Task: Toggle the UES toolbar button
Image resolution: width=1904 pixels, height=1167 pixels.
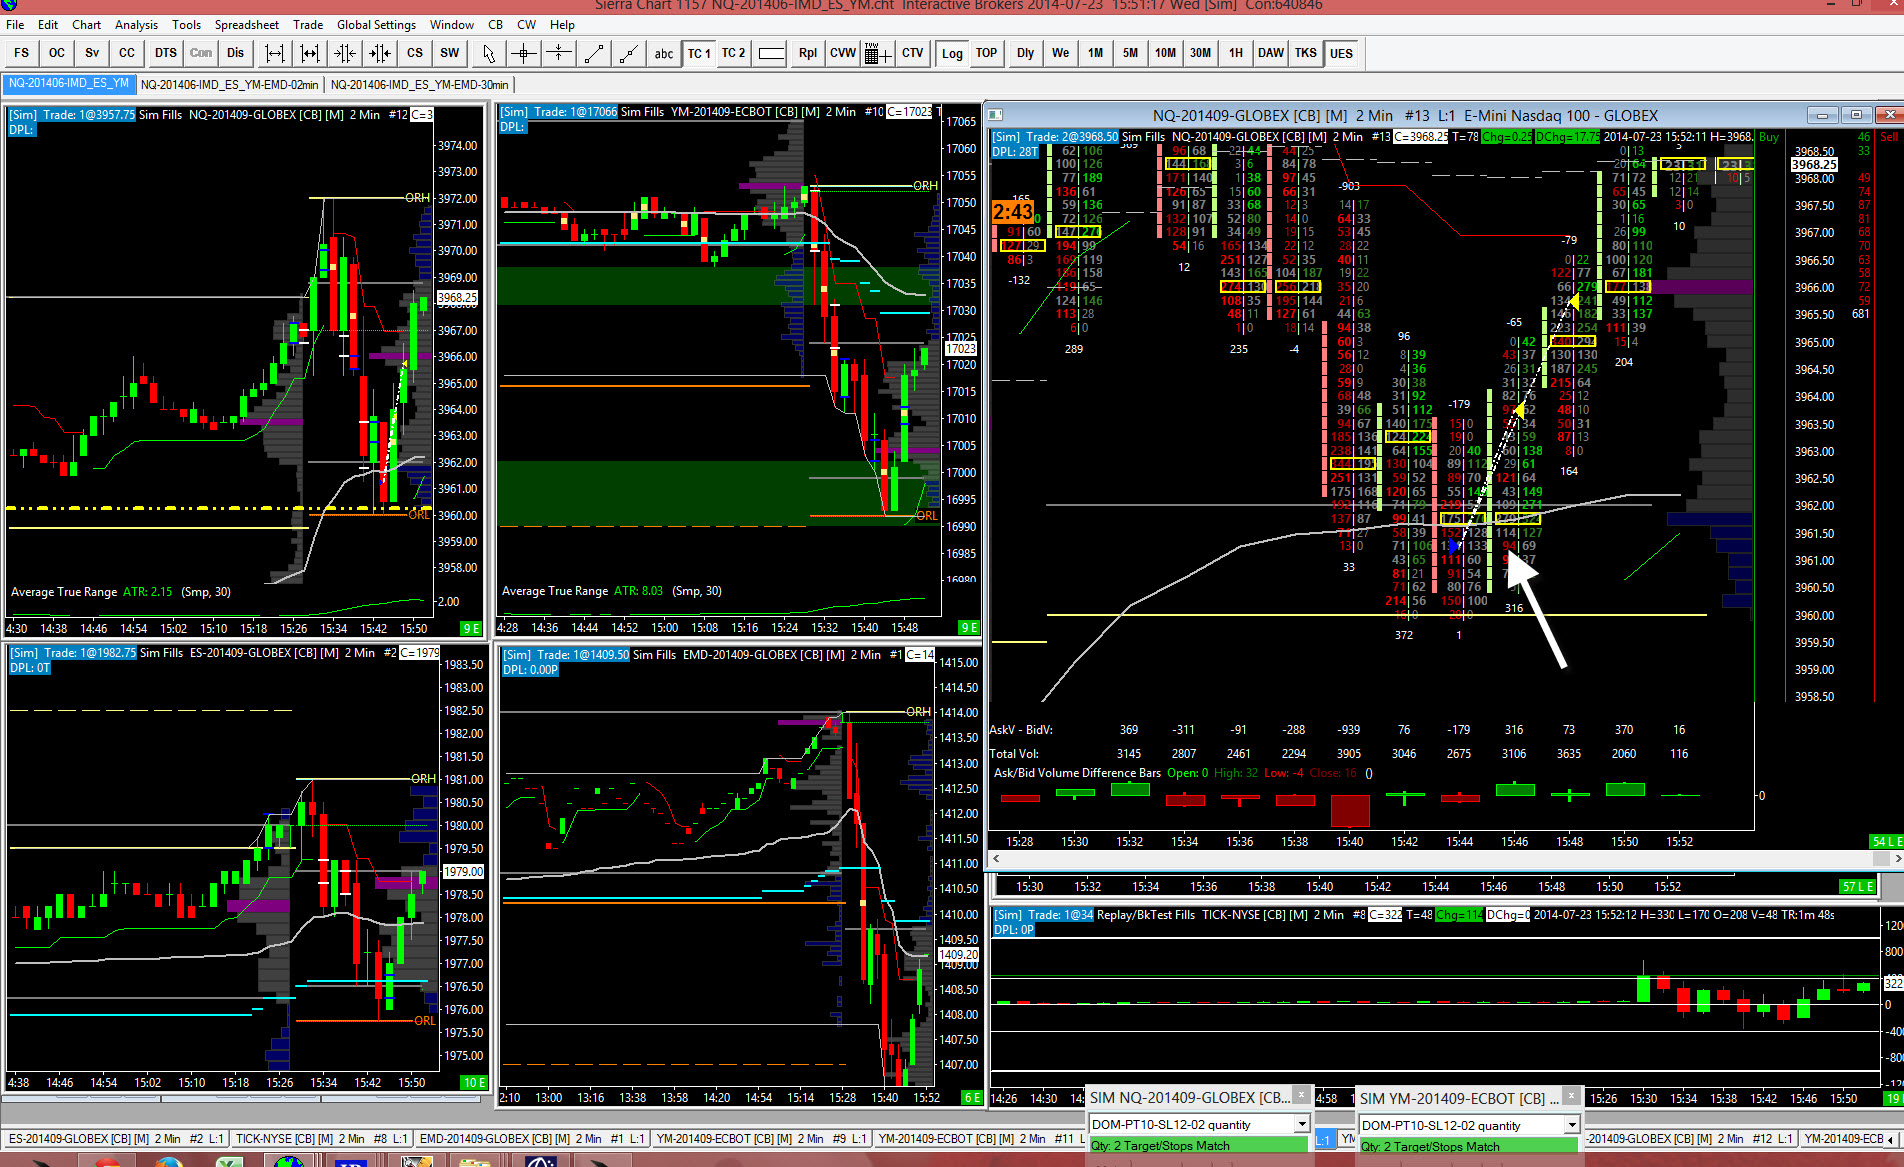Action: click(x=1341, y=53)
